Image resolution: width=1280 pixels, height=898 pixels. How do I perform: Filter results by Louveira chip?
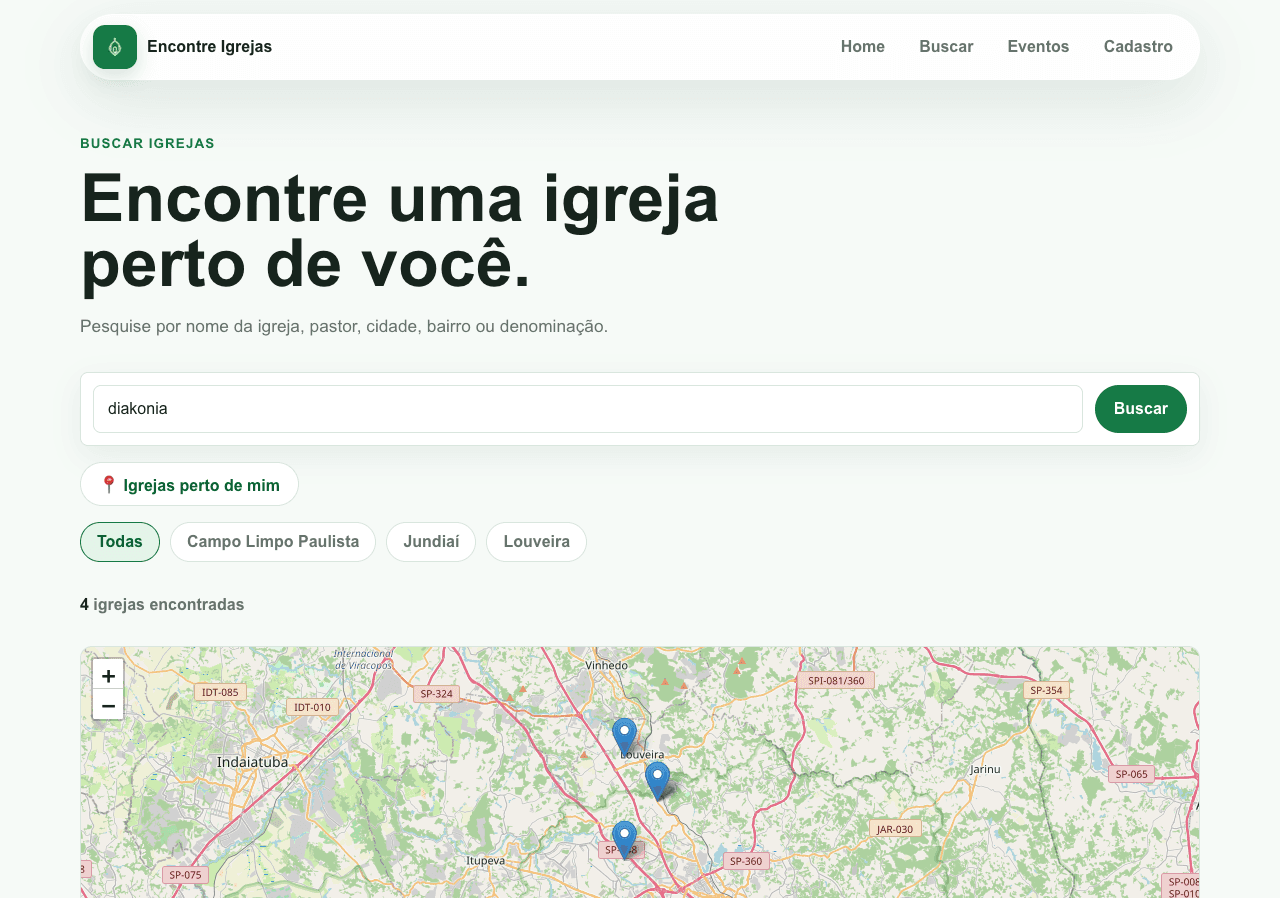[x=537, y=542]
